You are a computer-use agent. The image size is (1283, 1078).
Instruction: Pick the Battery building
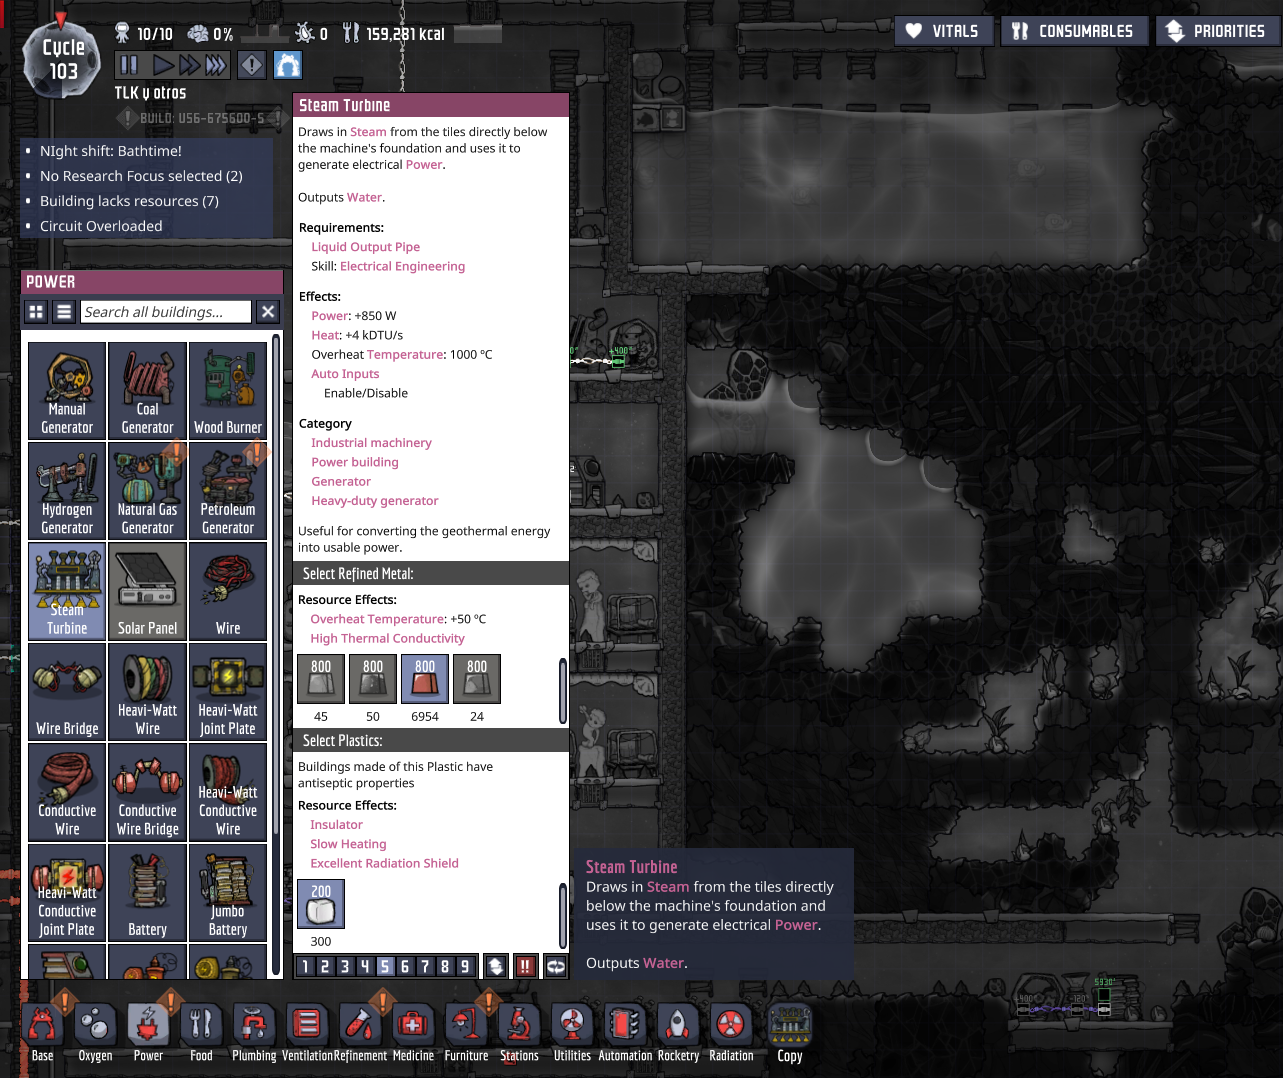tap(147, 893)
